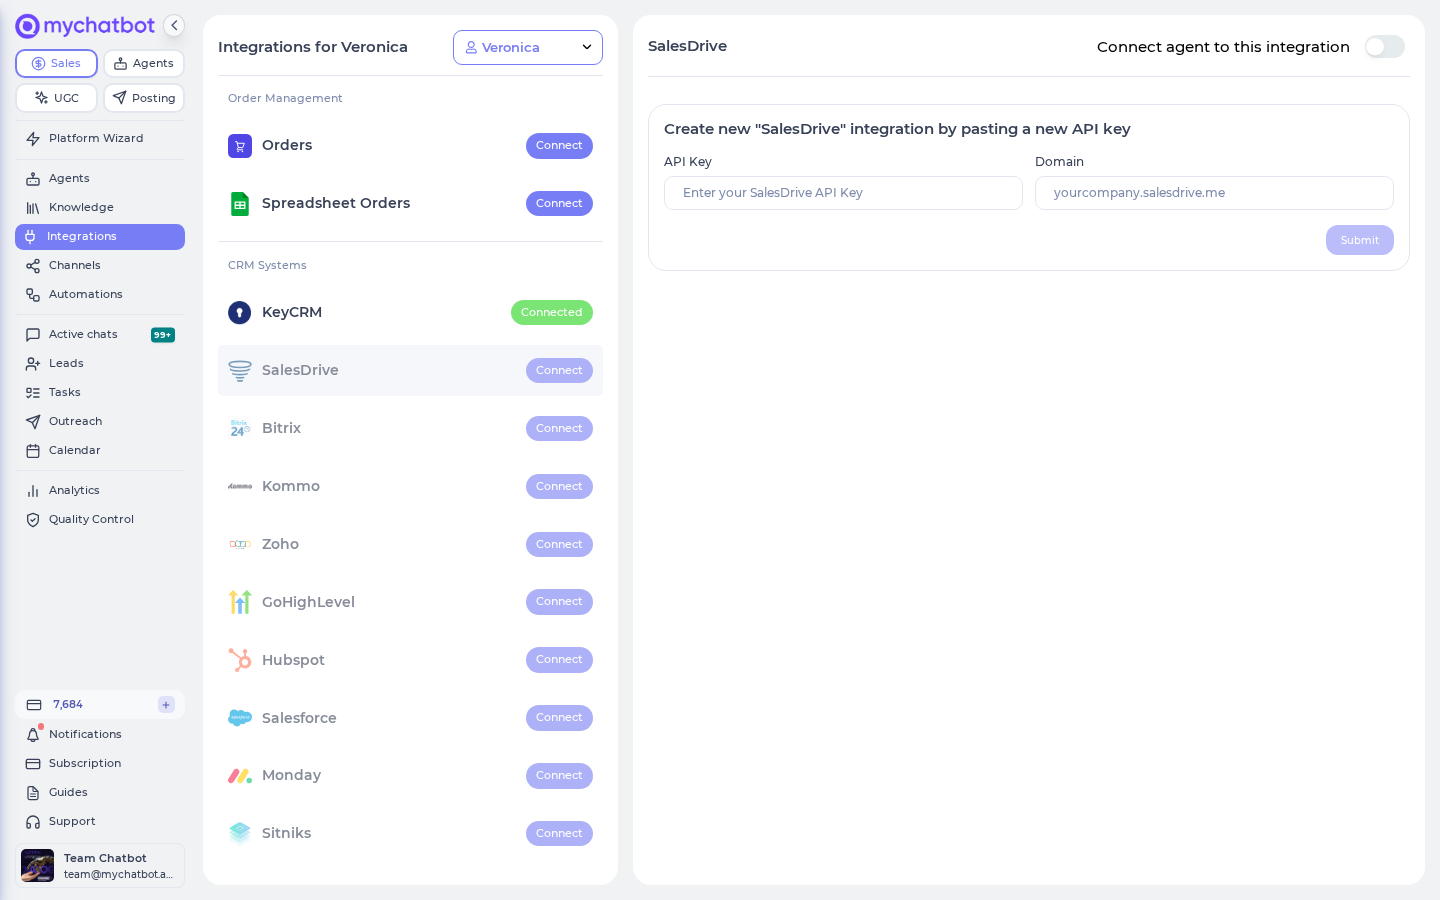Collapse the sidebar with the chevron button
Screen dimensions: 1440x900
point(174,26)
